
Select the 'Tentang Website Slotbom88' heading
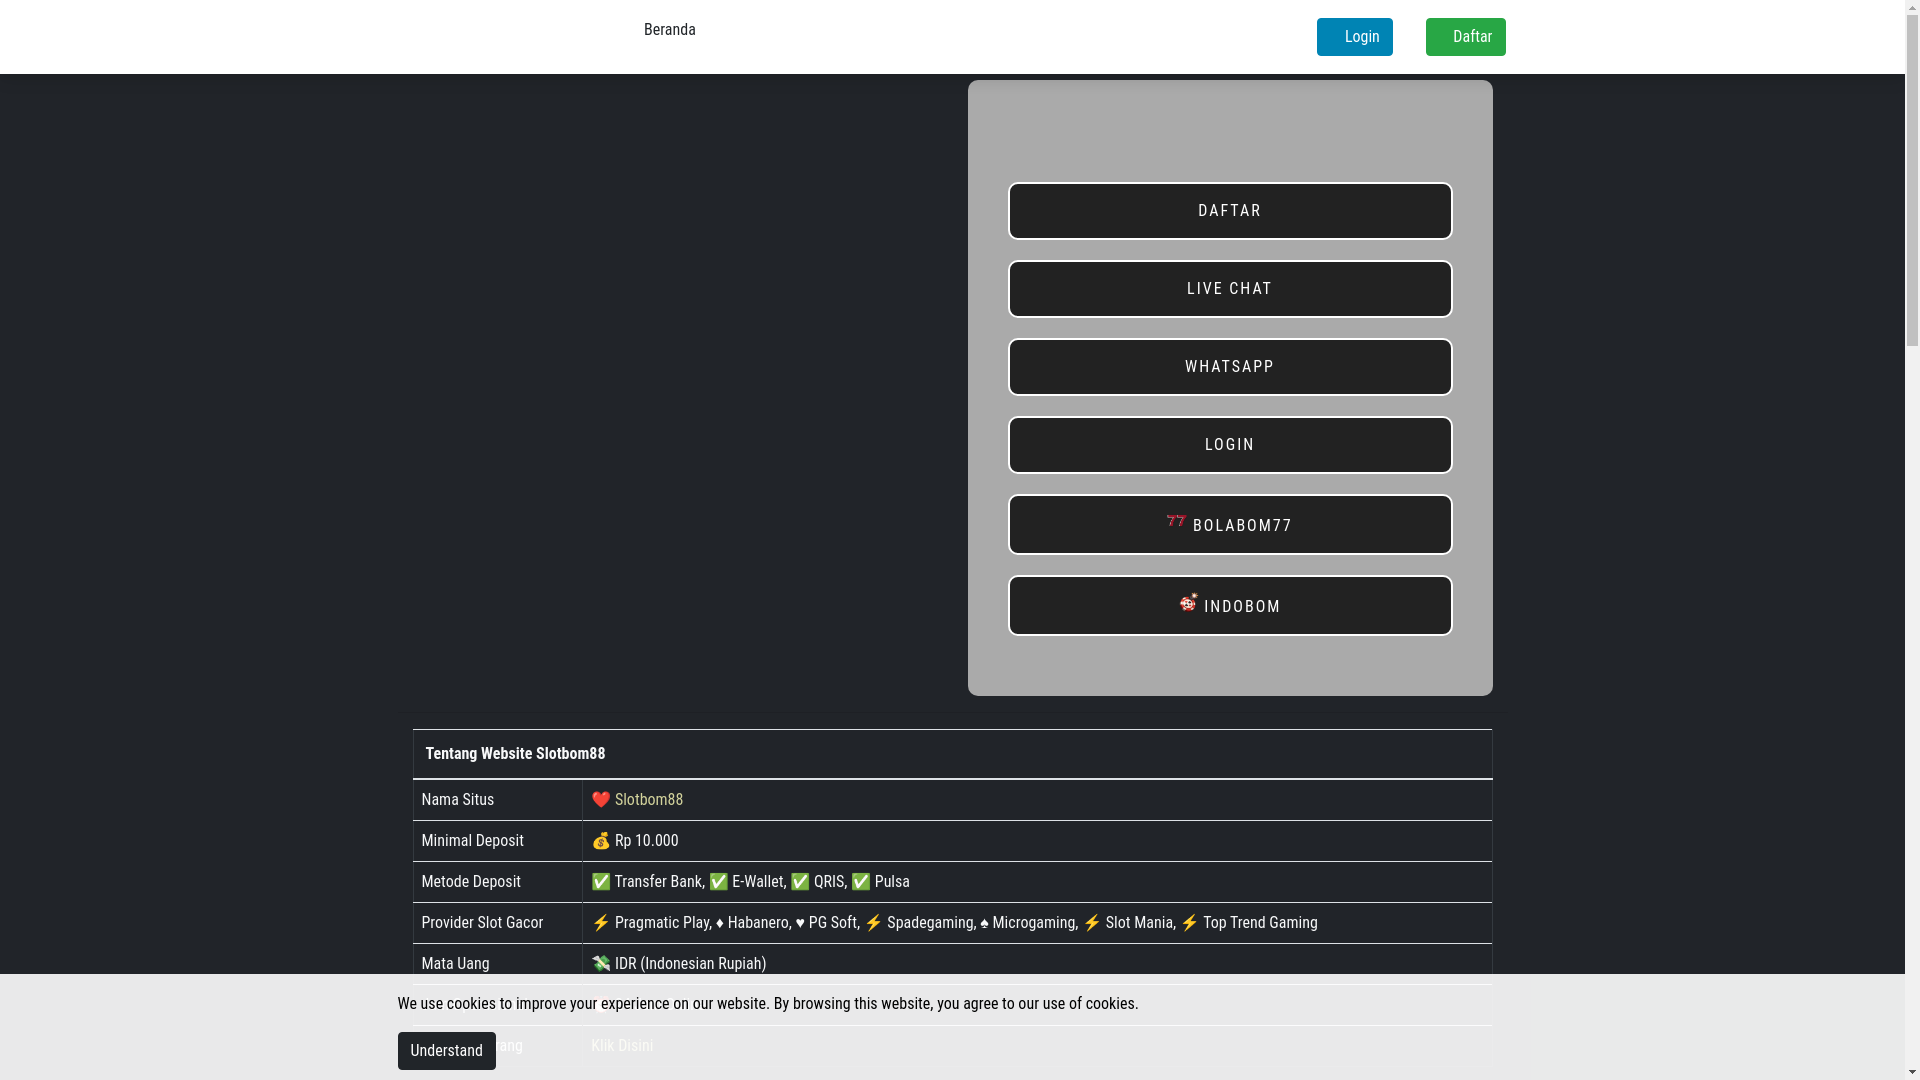pos(515,754)
